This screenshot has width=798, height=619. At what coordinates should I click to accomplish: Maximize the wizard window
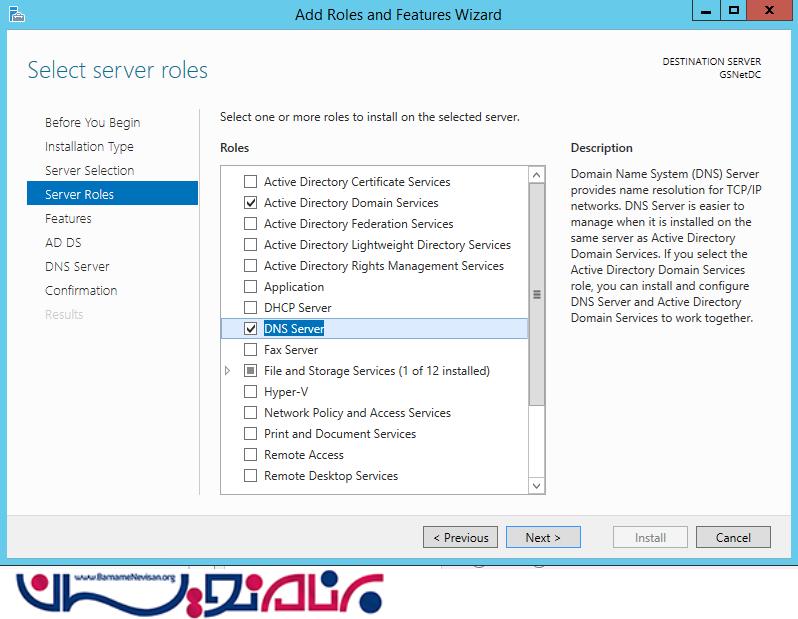pyautogui.click(x=734, y=11)
